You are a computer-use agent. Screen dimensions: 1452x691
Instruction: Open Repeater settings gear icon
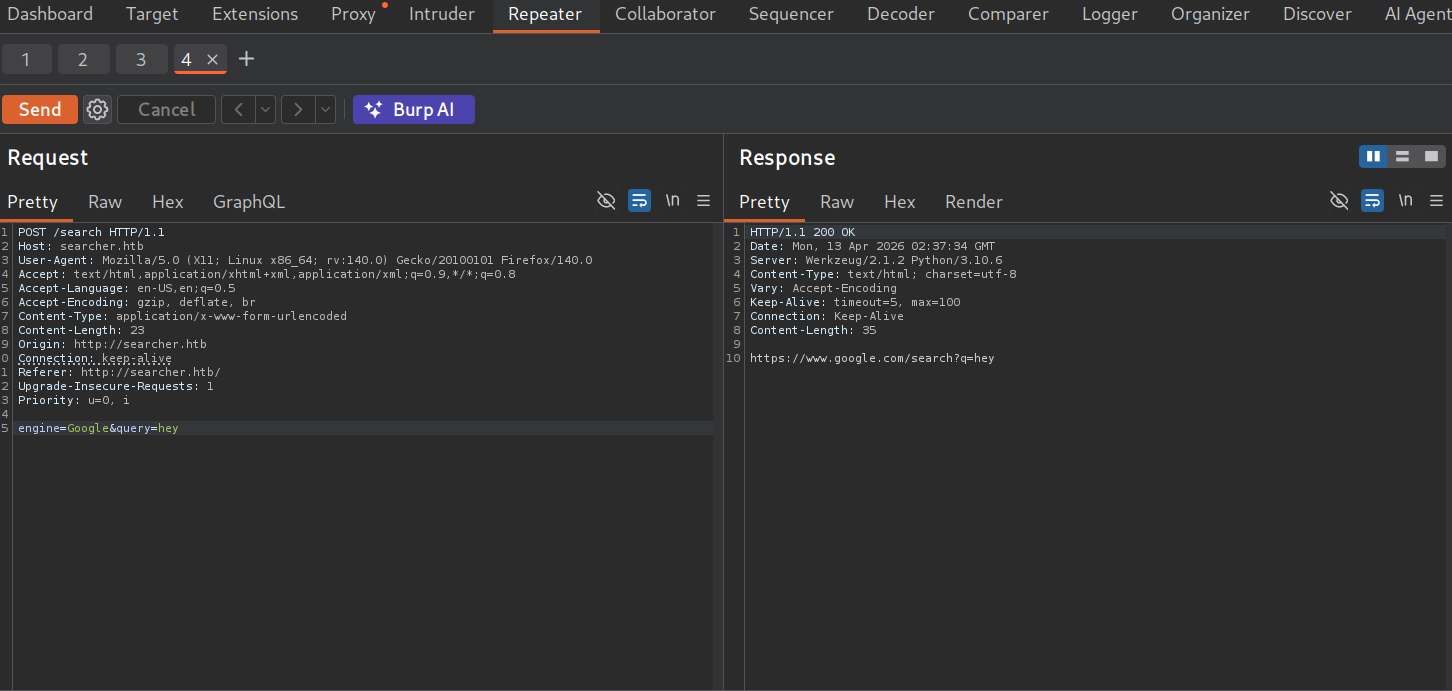(97, 110)
